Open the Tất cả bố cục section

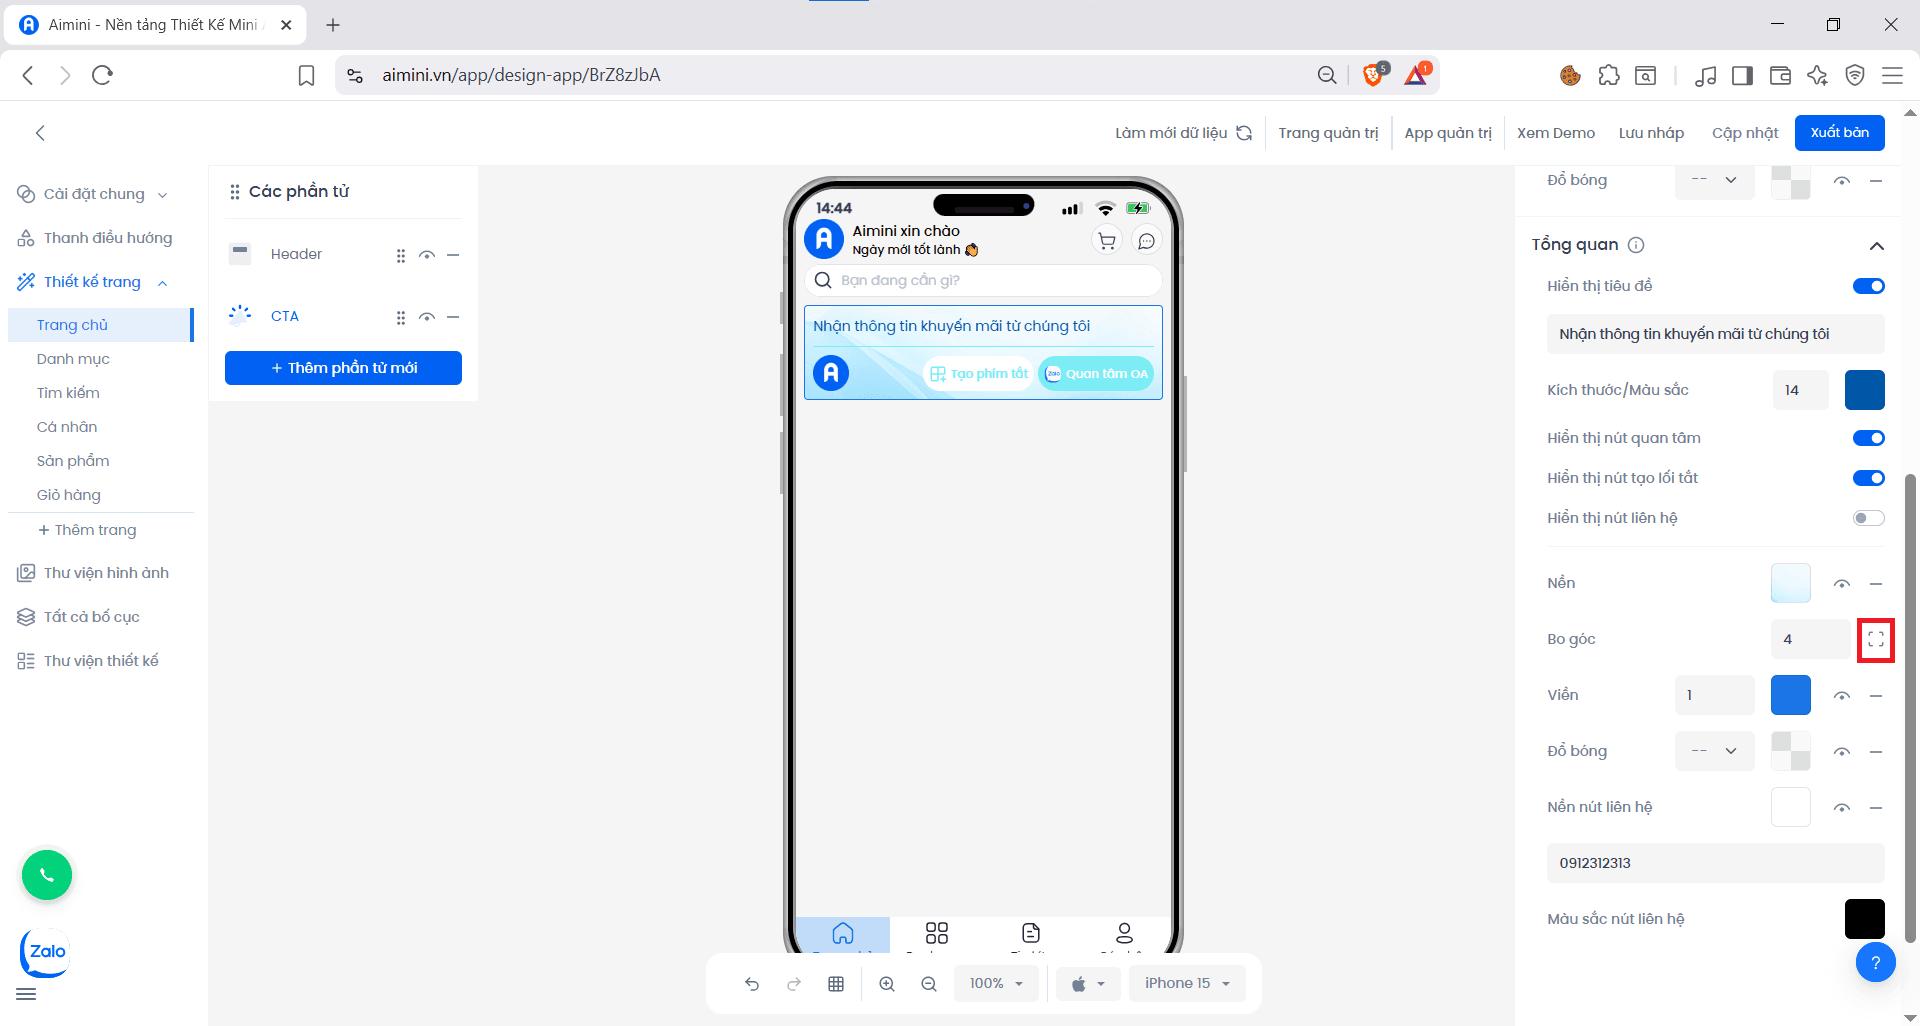point(90,616)
